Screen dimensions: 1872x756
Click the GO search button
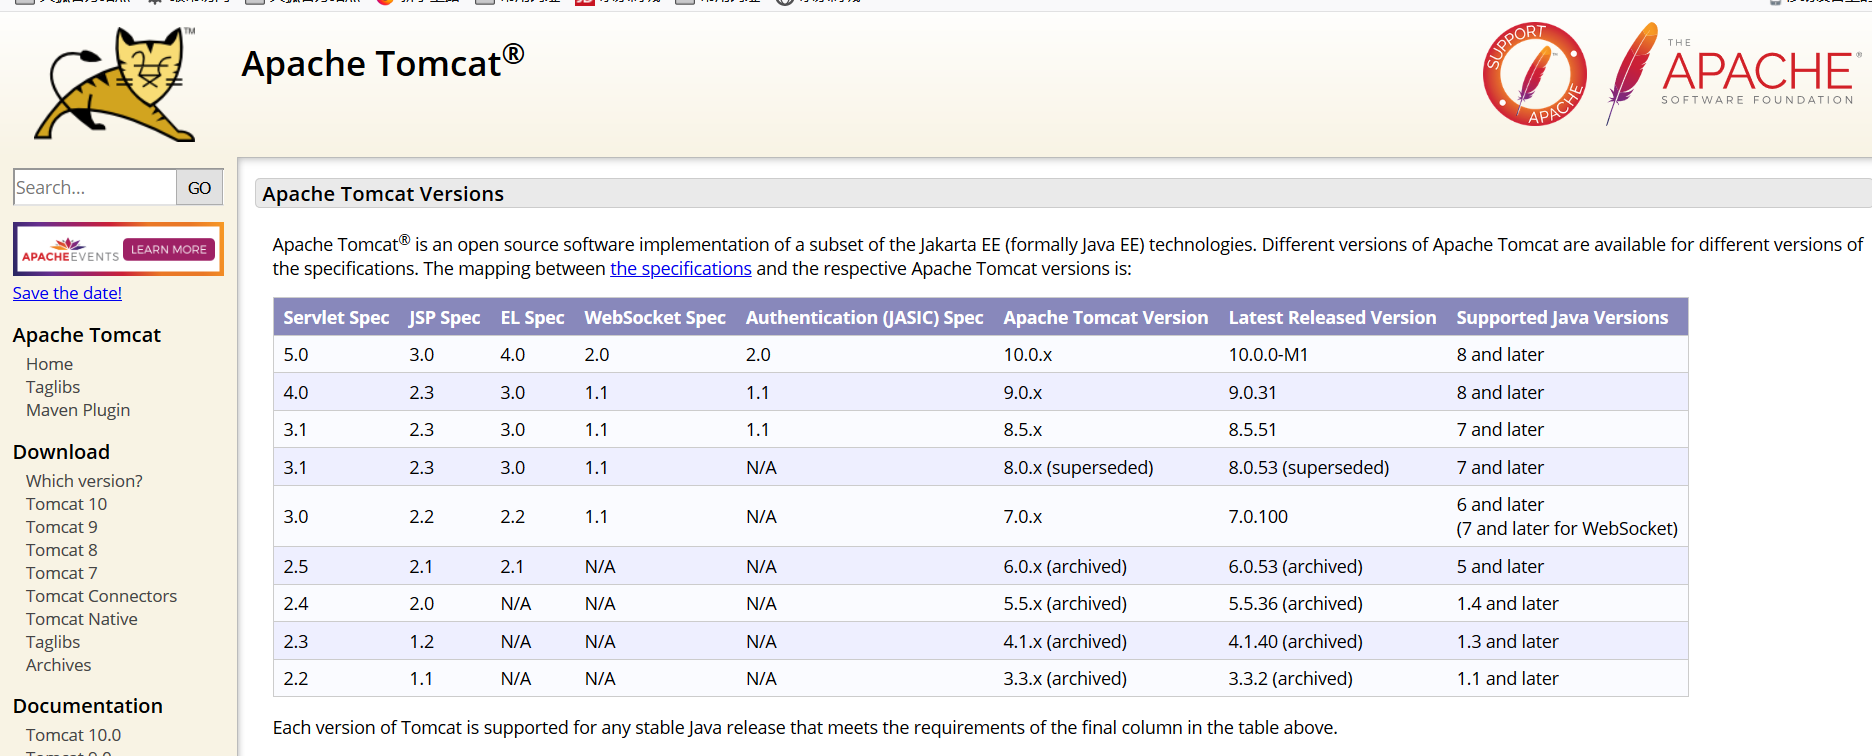pos(199,187)
